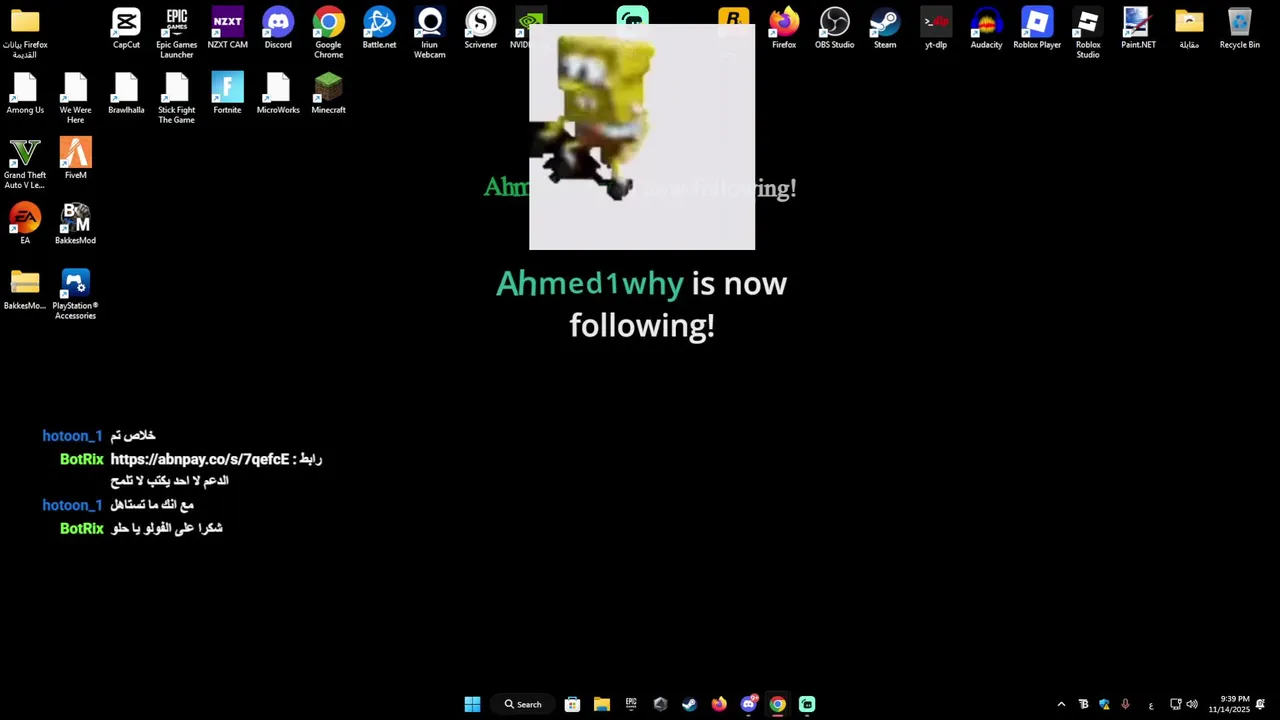Screen dimensions: 1280x720
Task: Select the Paint.NET desktop shortcut
Action: 1138,29
